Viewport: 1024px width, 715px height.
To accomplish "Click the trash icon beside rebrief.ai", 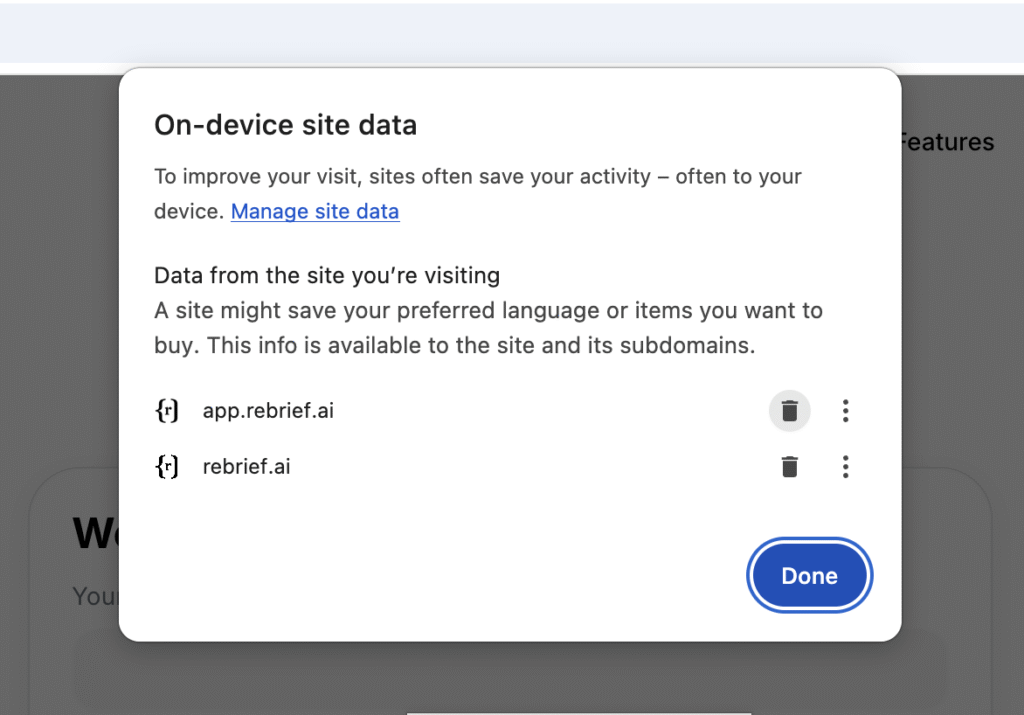I will click(x=790, y=467).
